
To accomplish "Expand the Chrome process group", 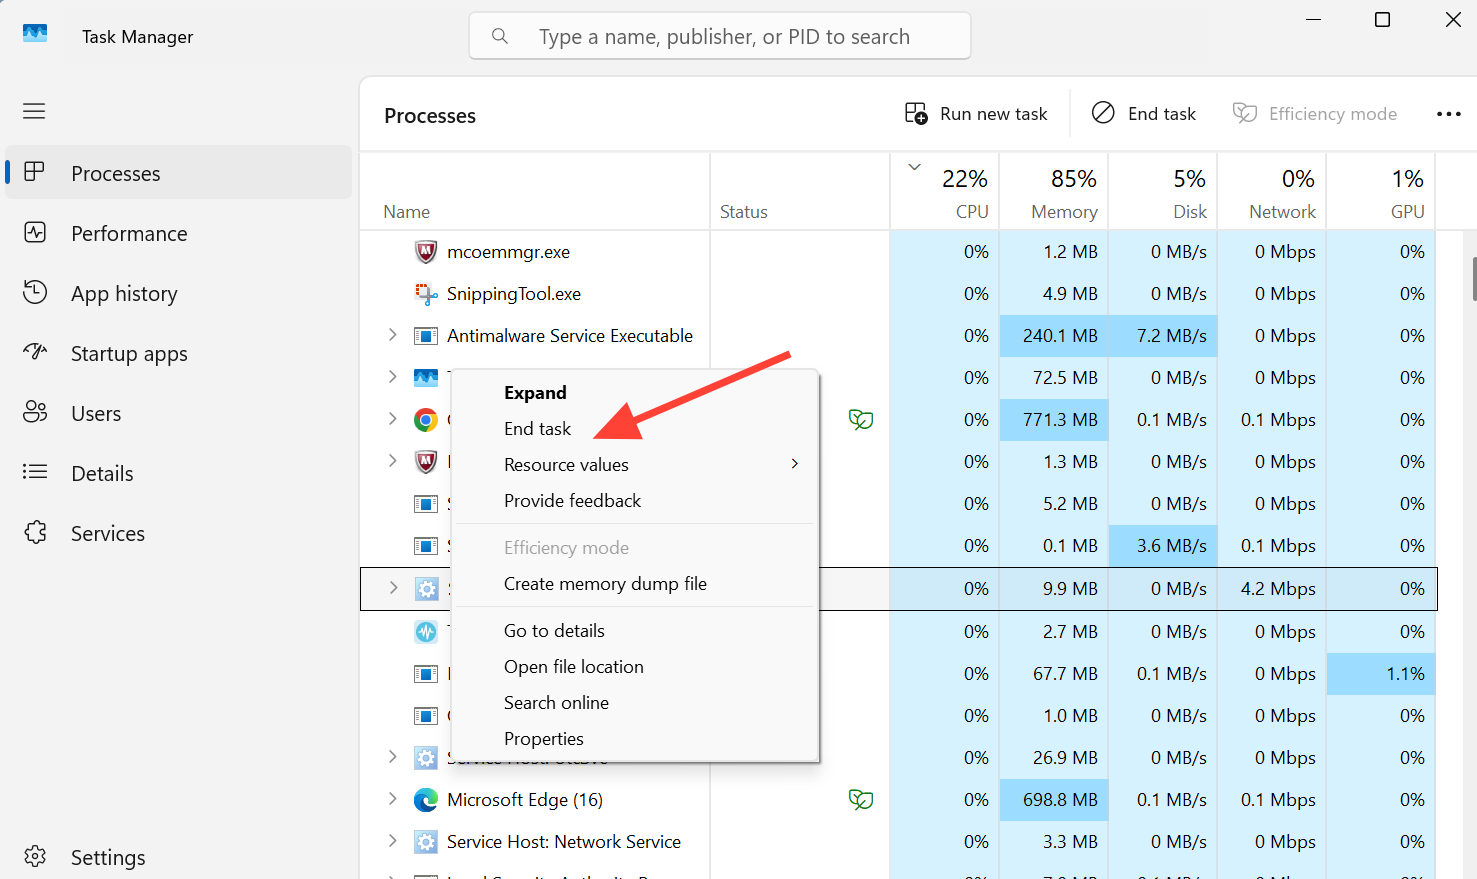I will (x=393, y=419).
